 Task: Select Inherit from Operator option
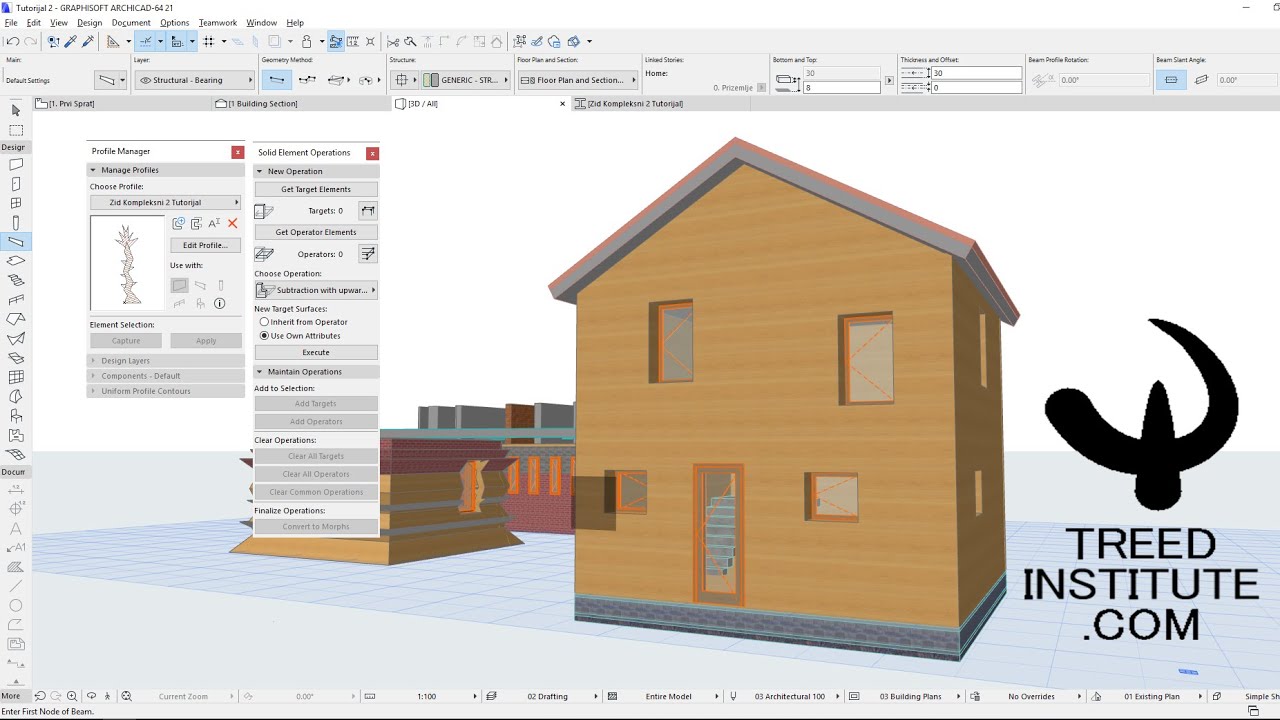[303, 322]
